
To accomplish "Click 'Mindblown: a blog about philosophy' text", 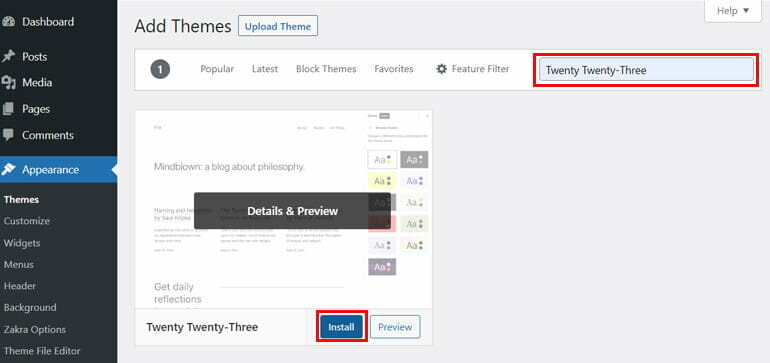I will click(x=229, y=167).
